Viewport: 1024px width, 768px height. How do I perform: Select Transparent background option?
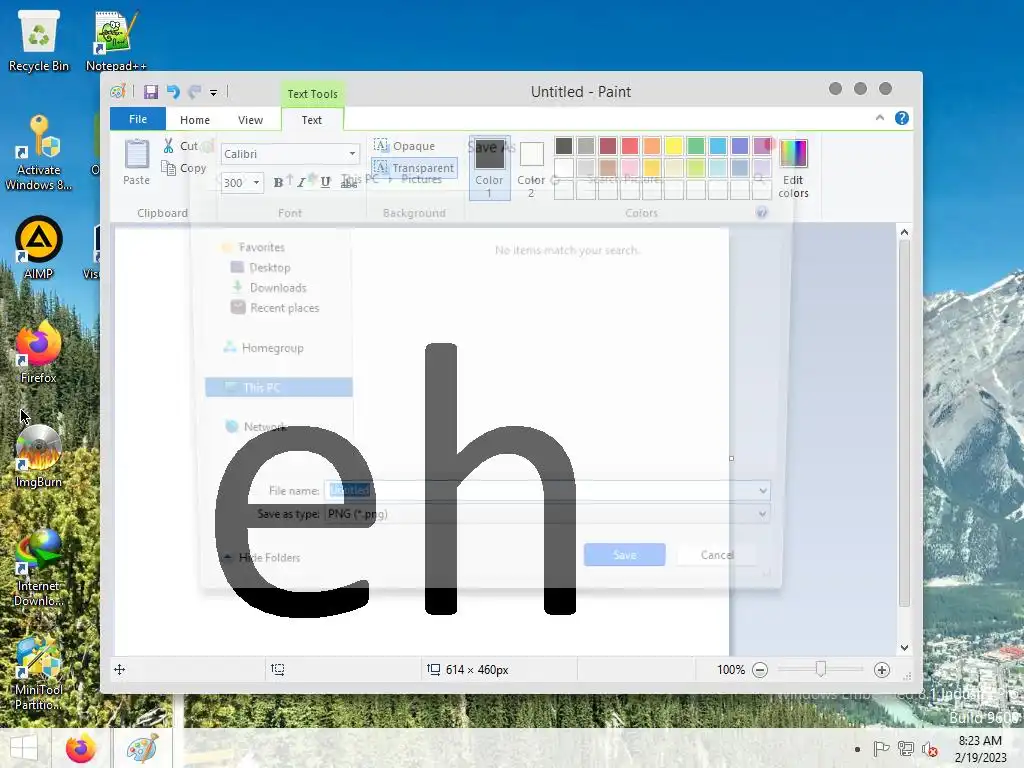[x=414, y=168]
